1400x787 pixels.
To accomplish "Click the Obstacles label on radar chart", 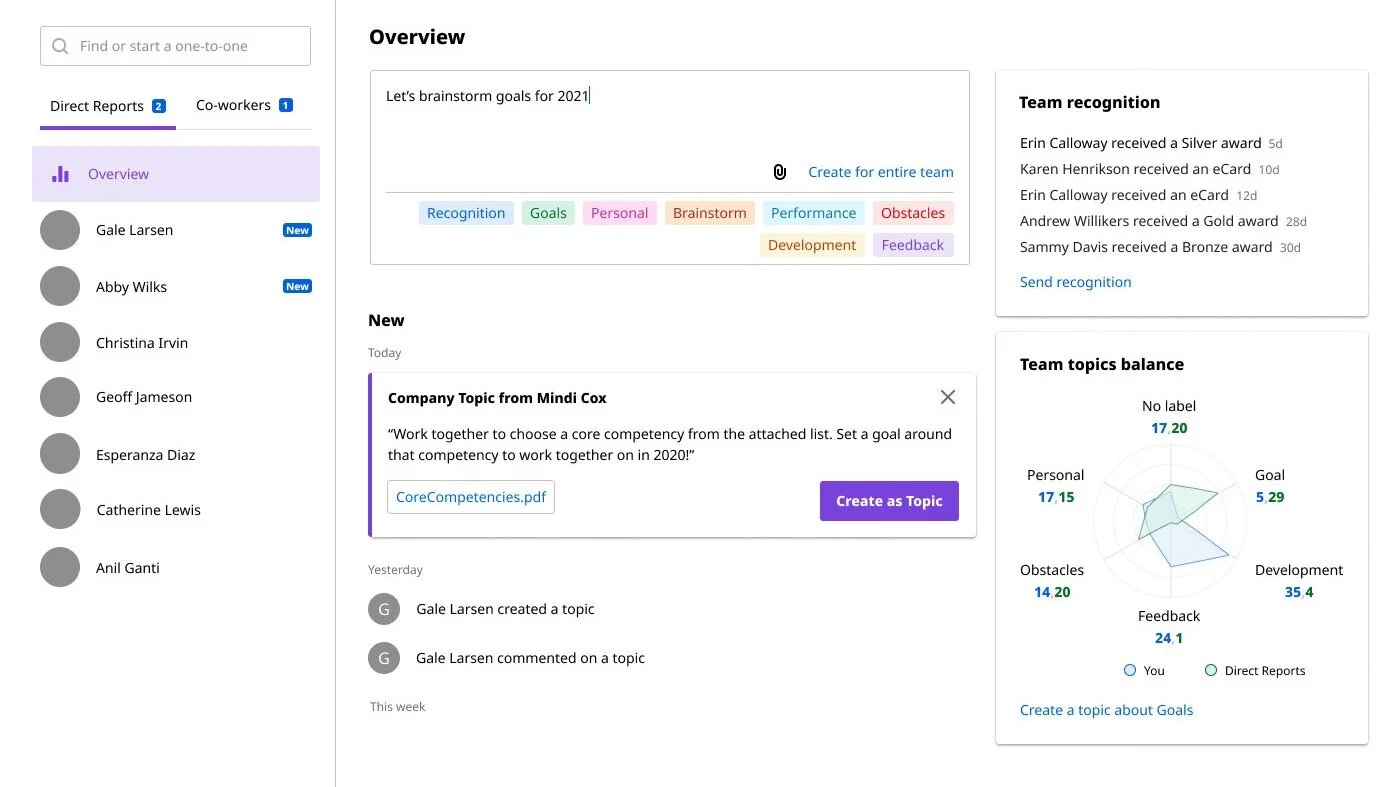I will pyautogui.click(x=1052, y=570).
